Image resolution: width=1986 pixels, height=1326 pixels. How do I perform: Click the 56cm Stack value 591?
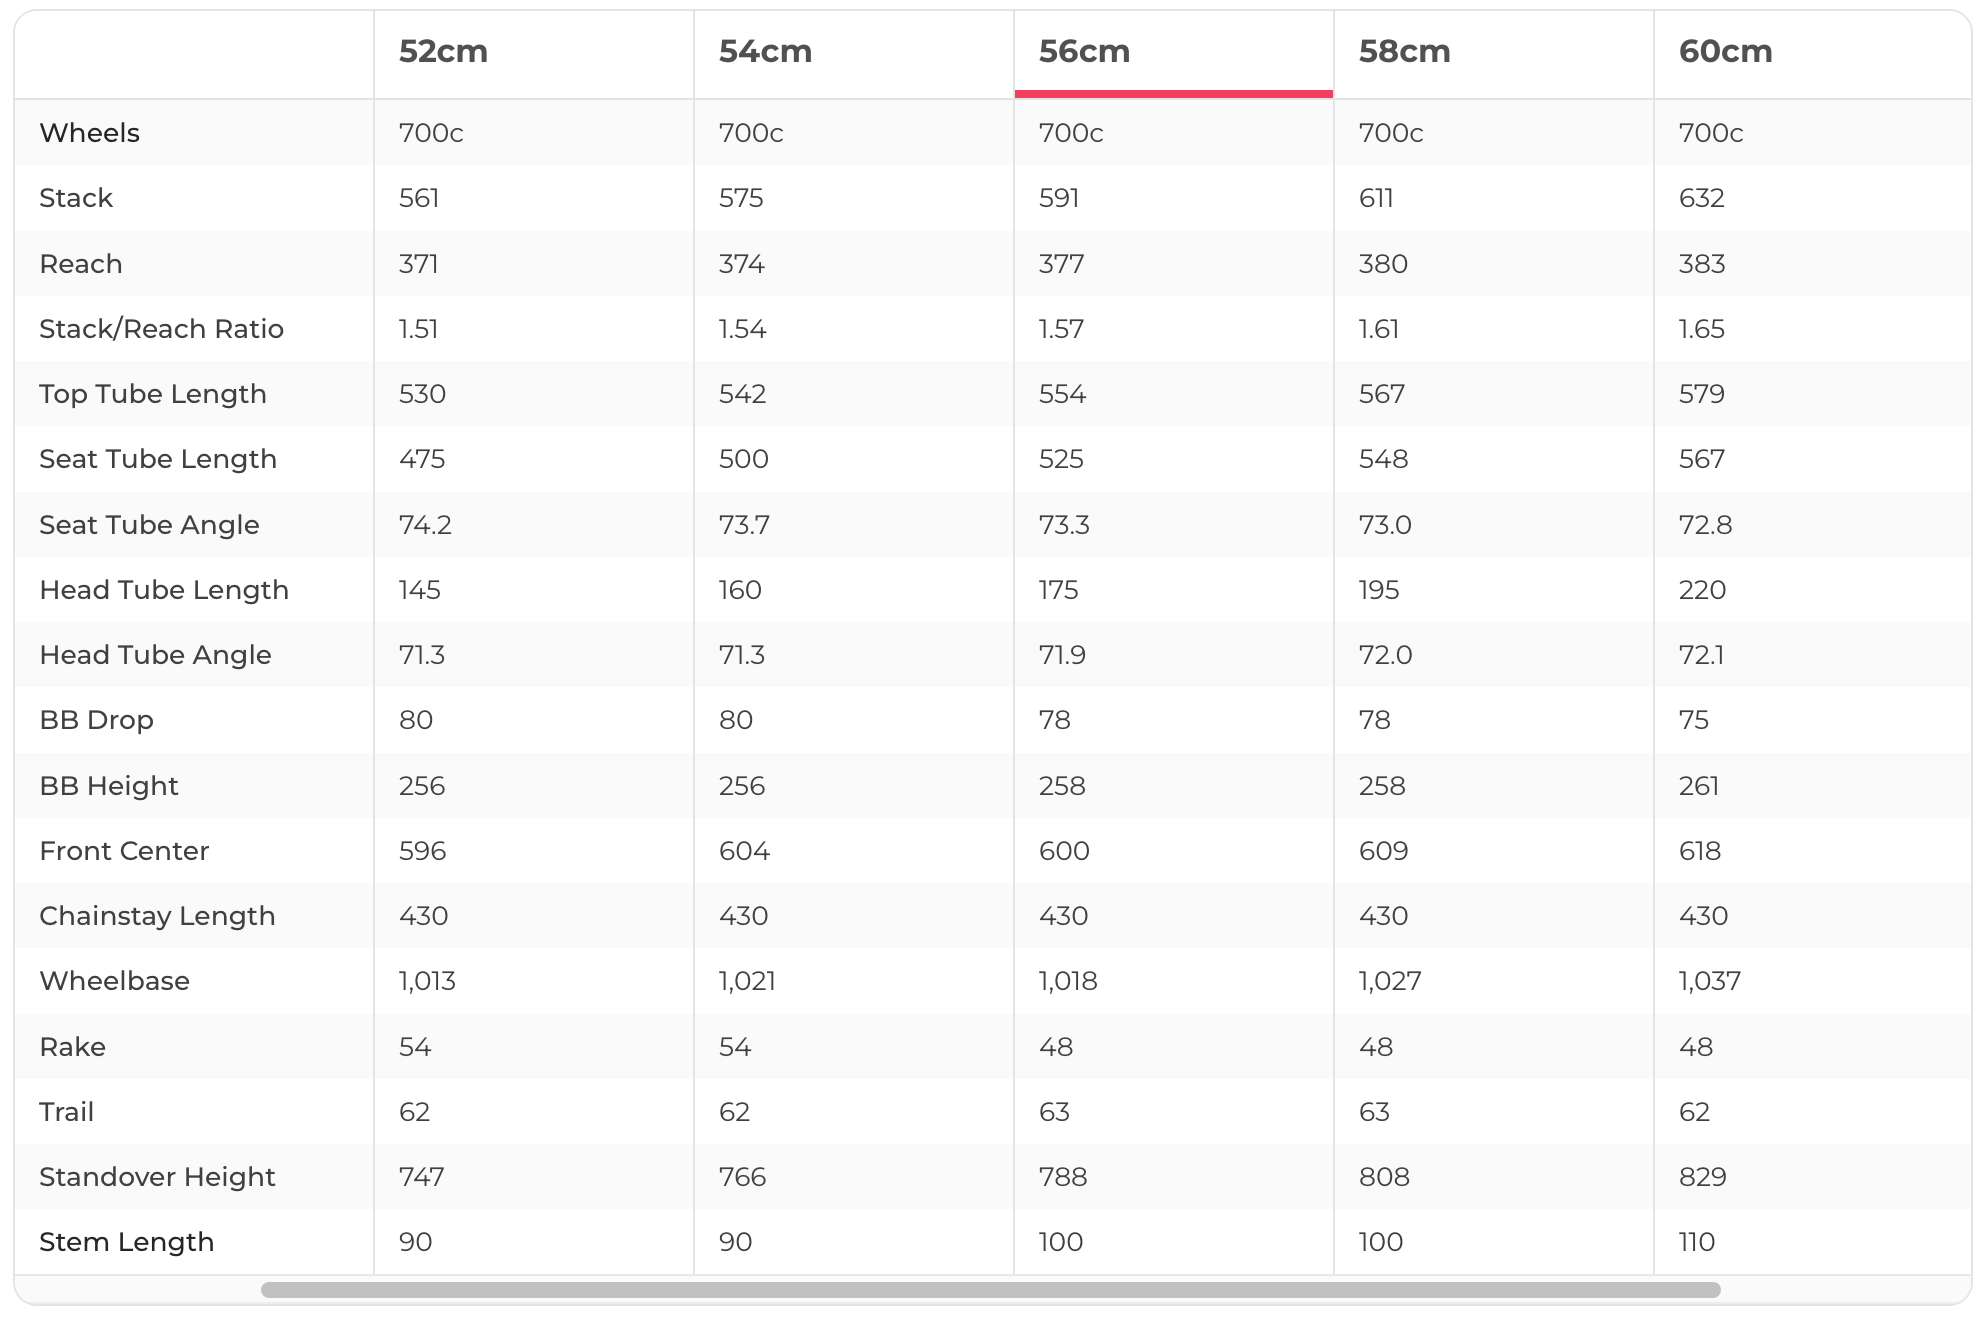pos(1059,198)
